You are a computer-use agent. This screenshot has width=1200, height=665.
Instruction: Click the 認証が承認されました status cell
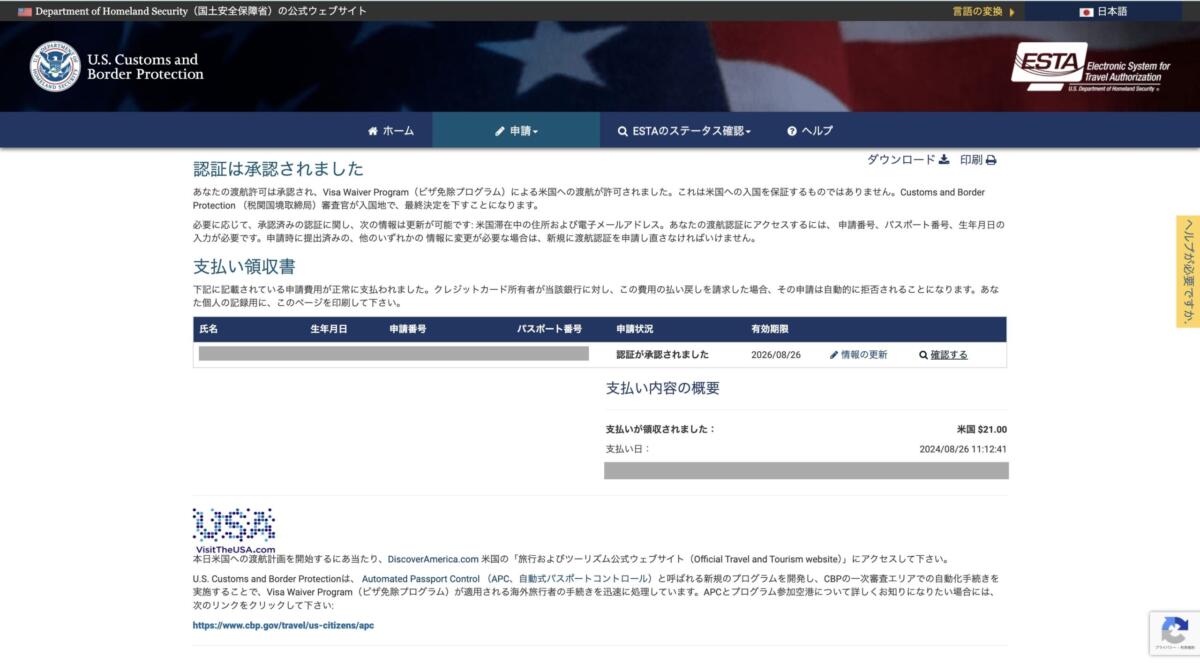662,355
